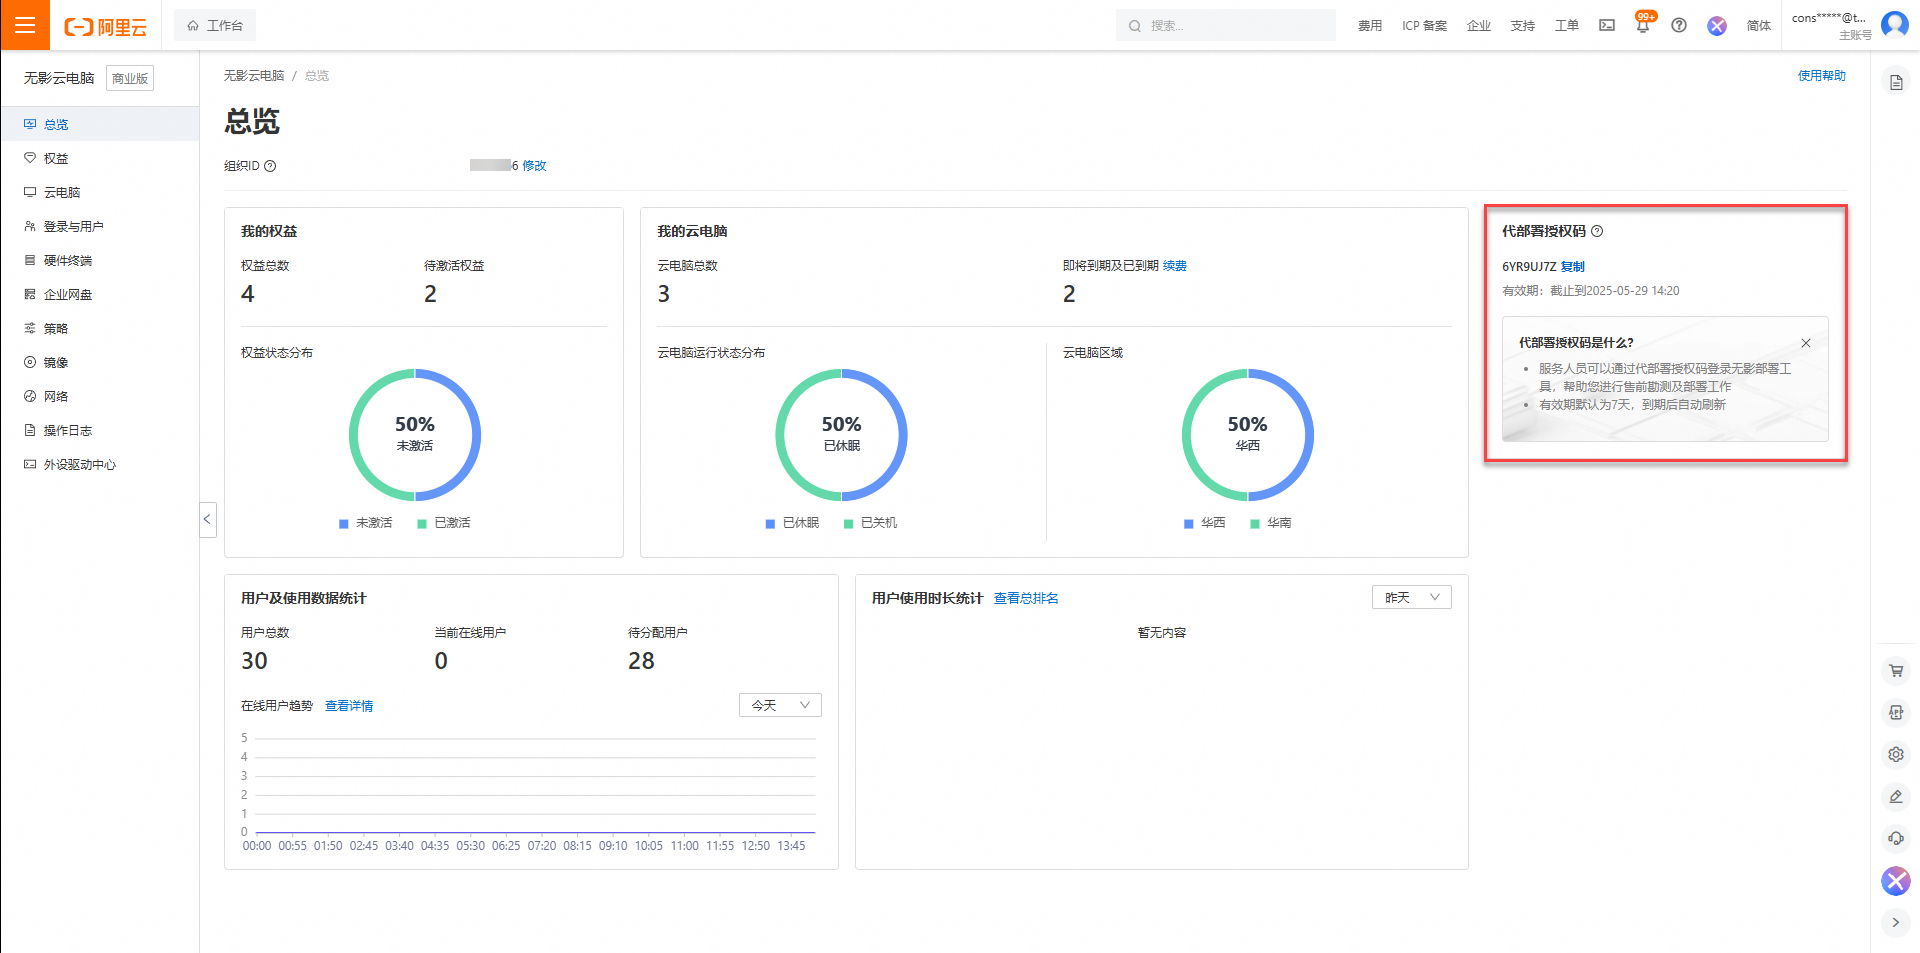Viewport: 1920px width, 953px height.
Task: Click the 修改 link next to 组织ID
Action: [534, 166]
